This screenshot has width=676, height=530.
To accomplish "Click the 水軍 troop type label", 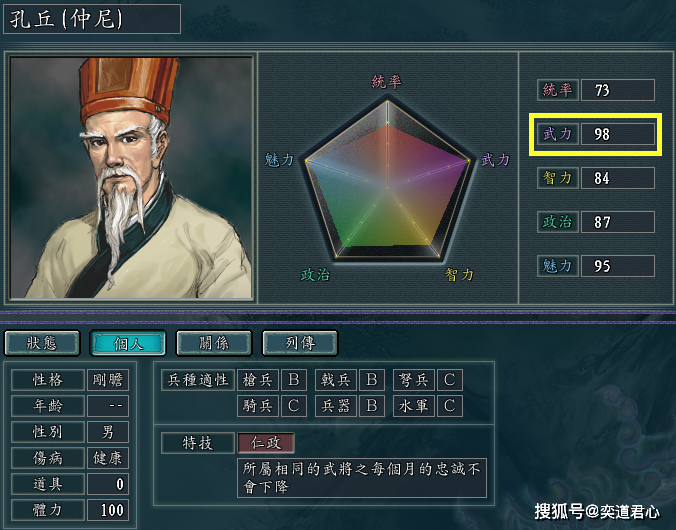I will [413, 406].
